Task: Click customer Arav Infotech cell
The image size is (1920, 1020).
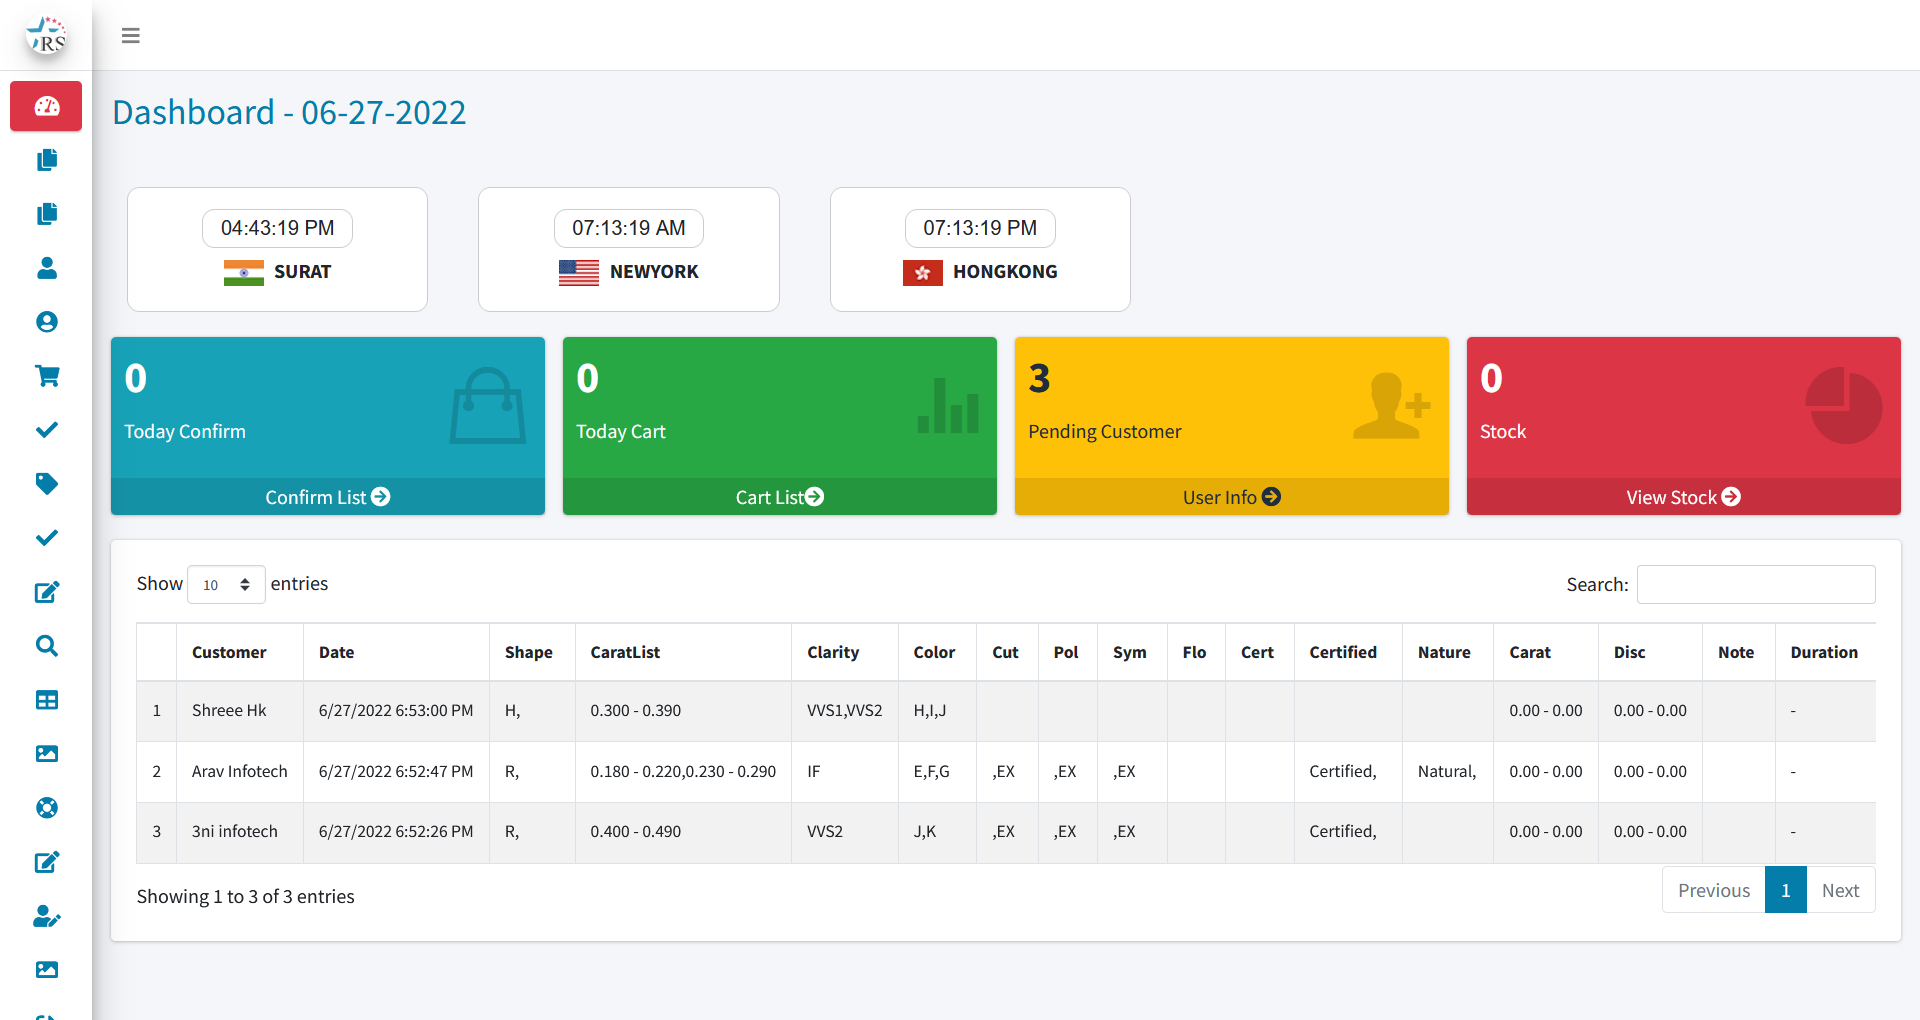Action: pyautogui.click(x=240, y=772)
